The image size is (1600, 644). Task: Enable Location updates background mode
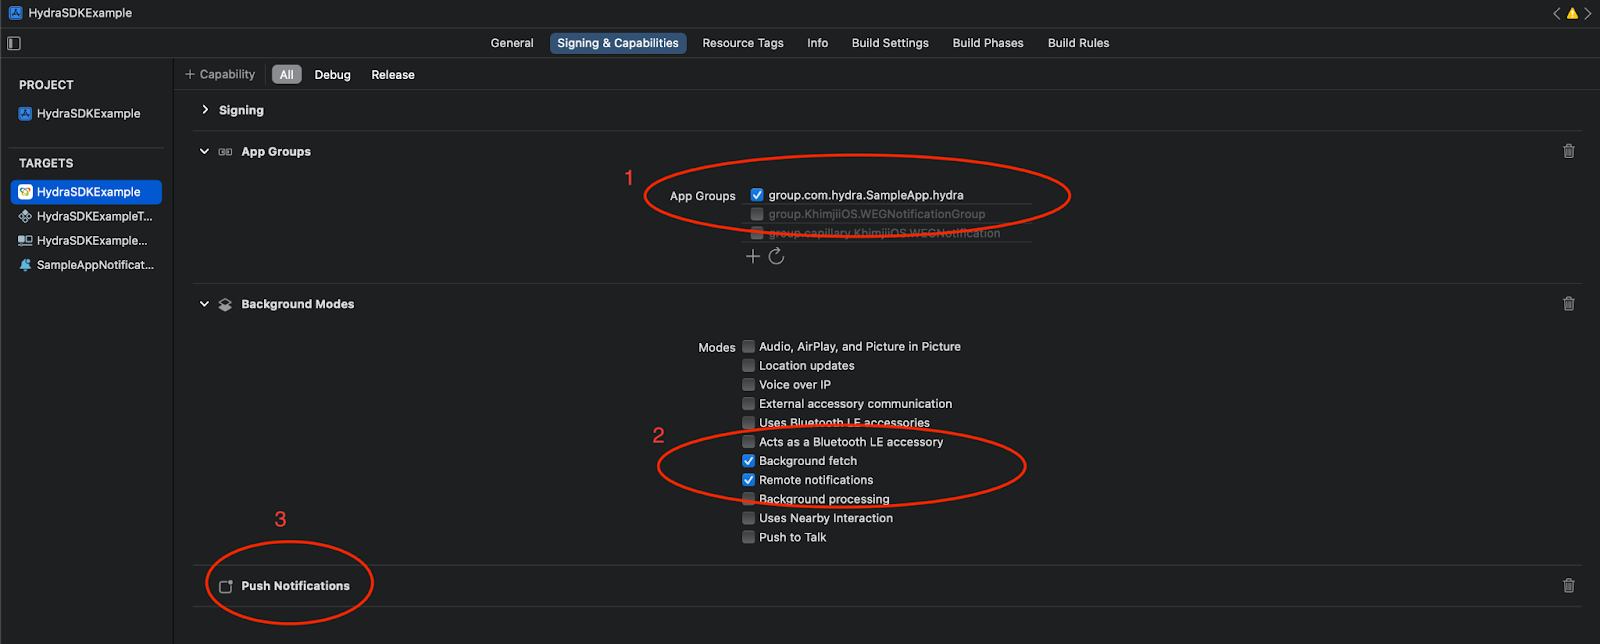pyautogui.click(x=748, y=365)
